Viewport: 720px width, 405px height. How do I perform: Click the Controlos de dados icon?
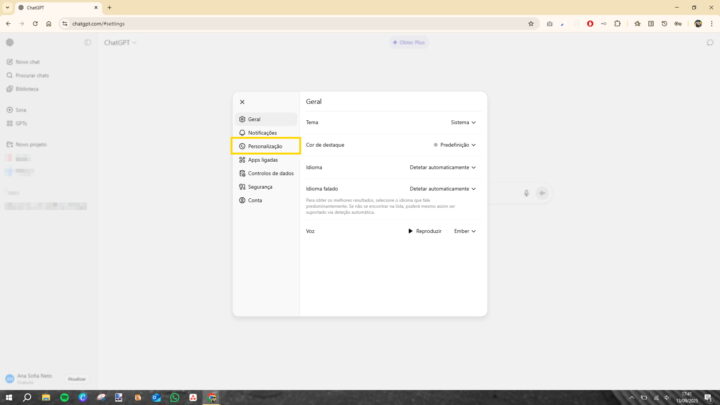[x=242, y=173]
